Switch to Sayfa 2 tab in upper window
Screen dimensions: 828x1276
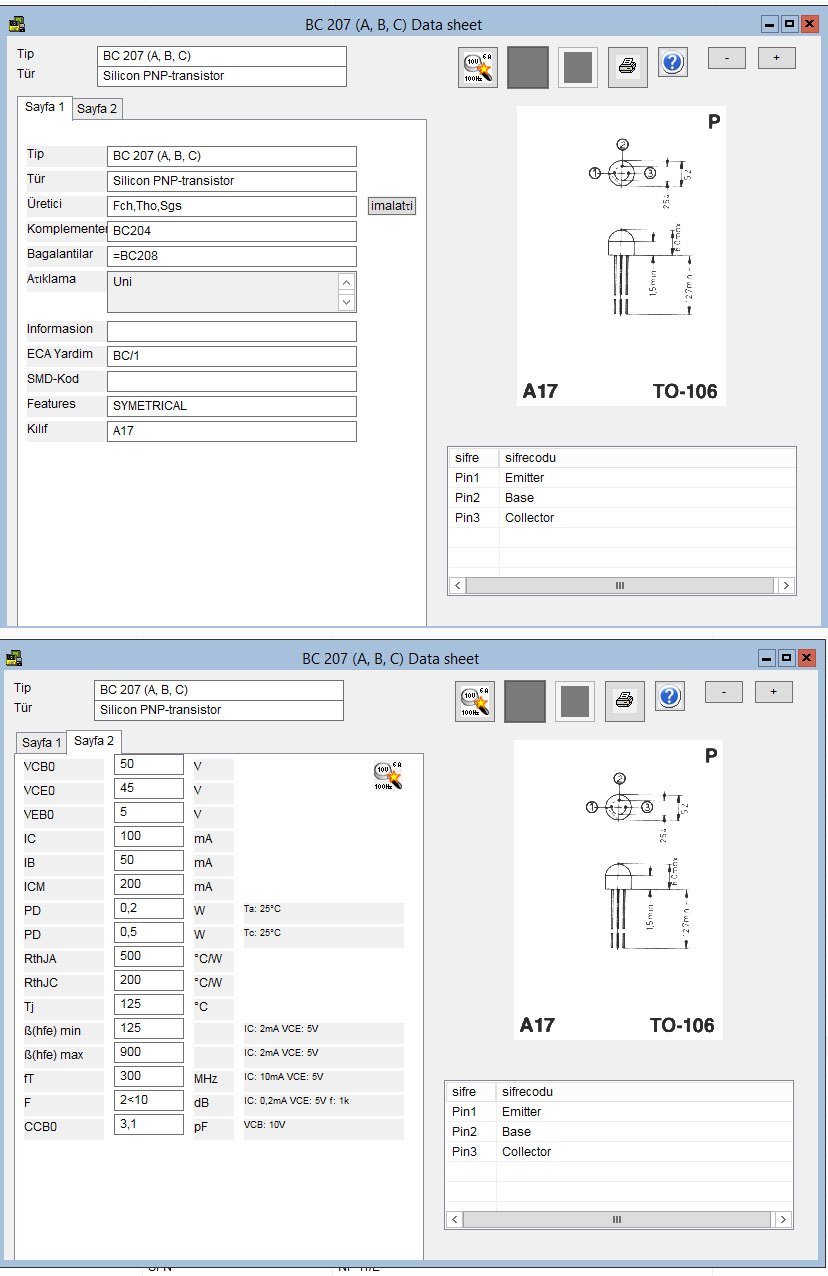[98, 109]
